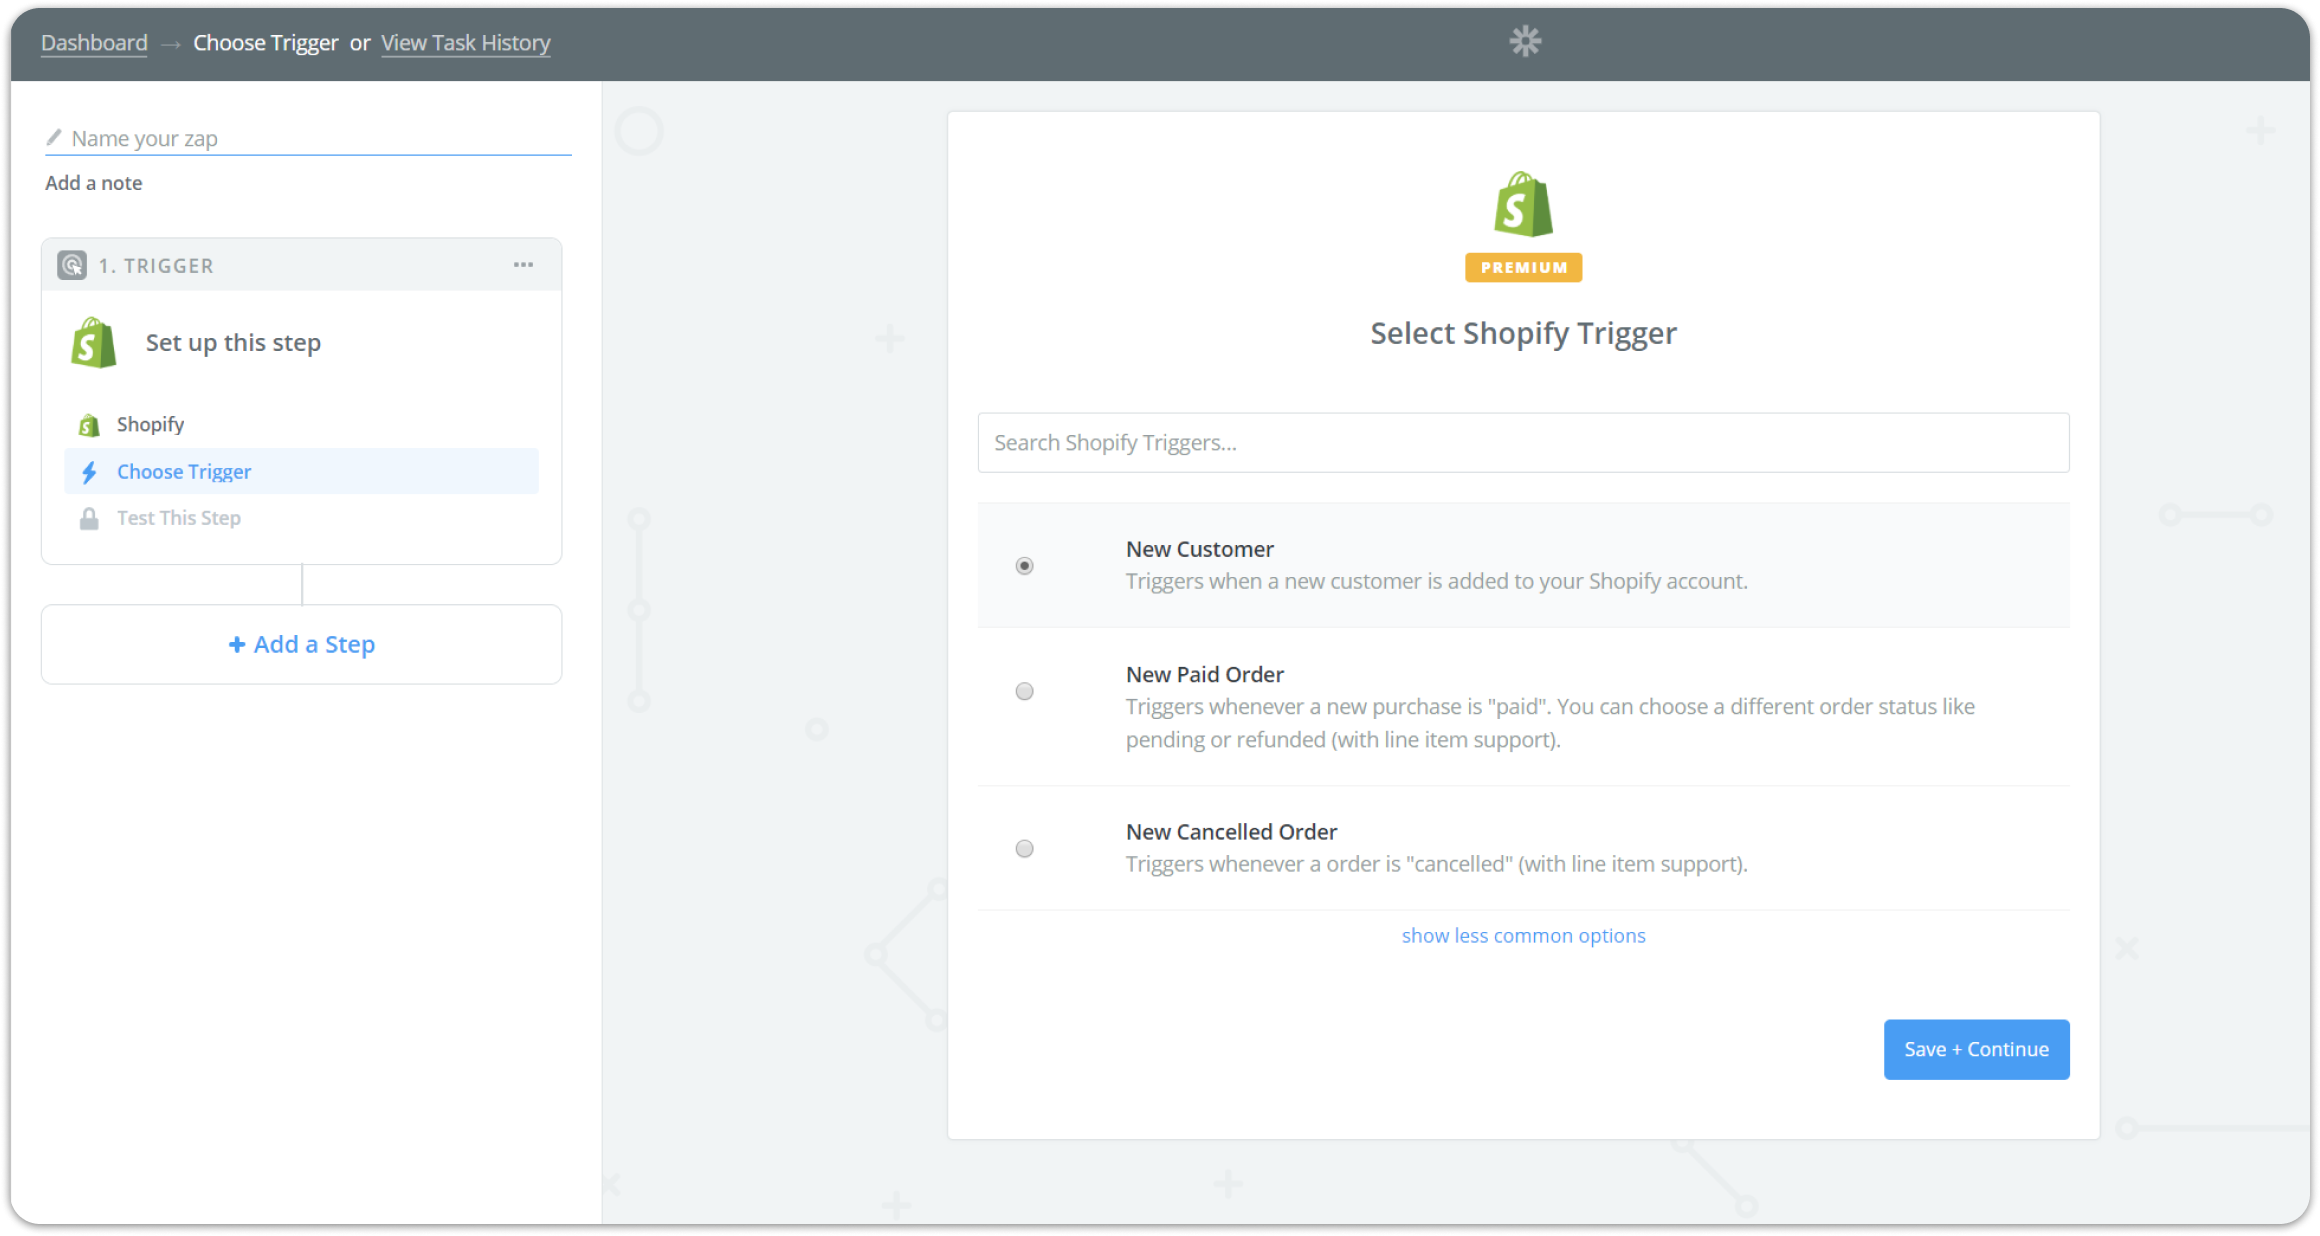This screenshot has height=1236, width=2320.
Task: Click the lightning bolt Choose Trigger icon
Action: pos(89,472)
